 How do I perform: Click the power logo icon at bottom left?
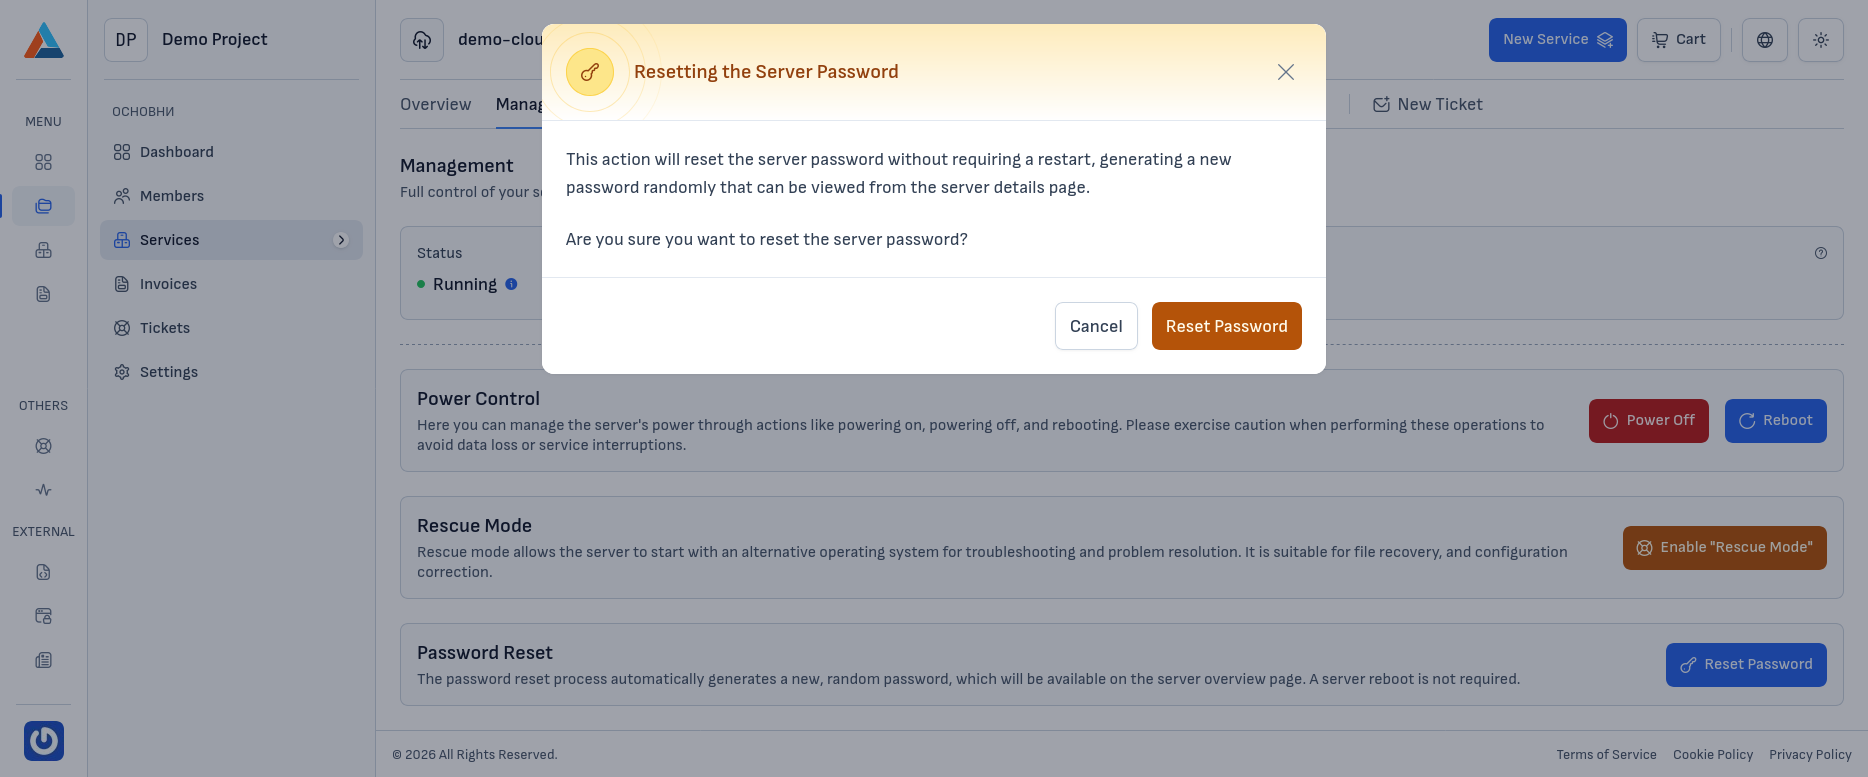(x=44, y=741)
